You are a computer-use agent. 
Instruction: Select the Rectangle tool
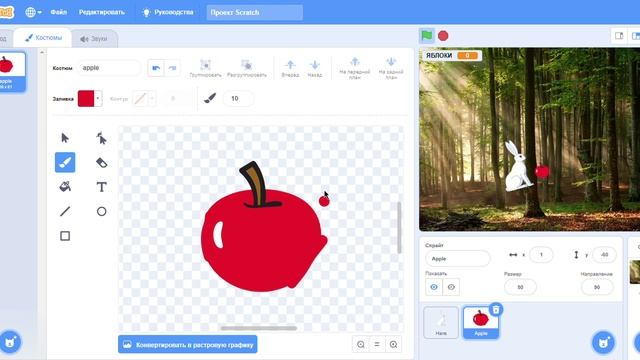pyautogui.click(x=65, y=236)
